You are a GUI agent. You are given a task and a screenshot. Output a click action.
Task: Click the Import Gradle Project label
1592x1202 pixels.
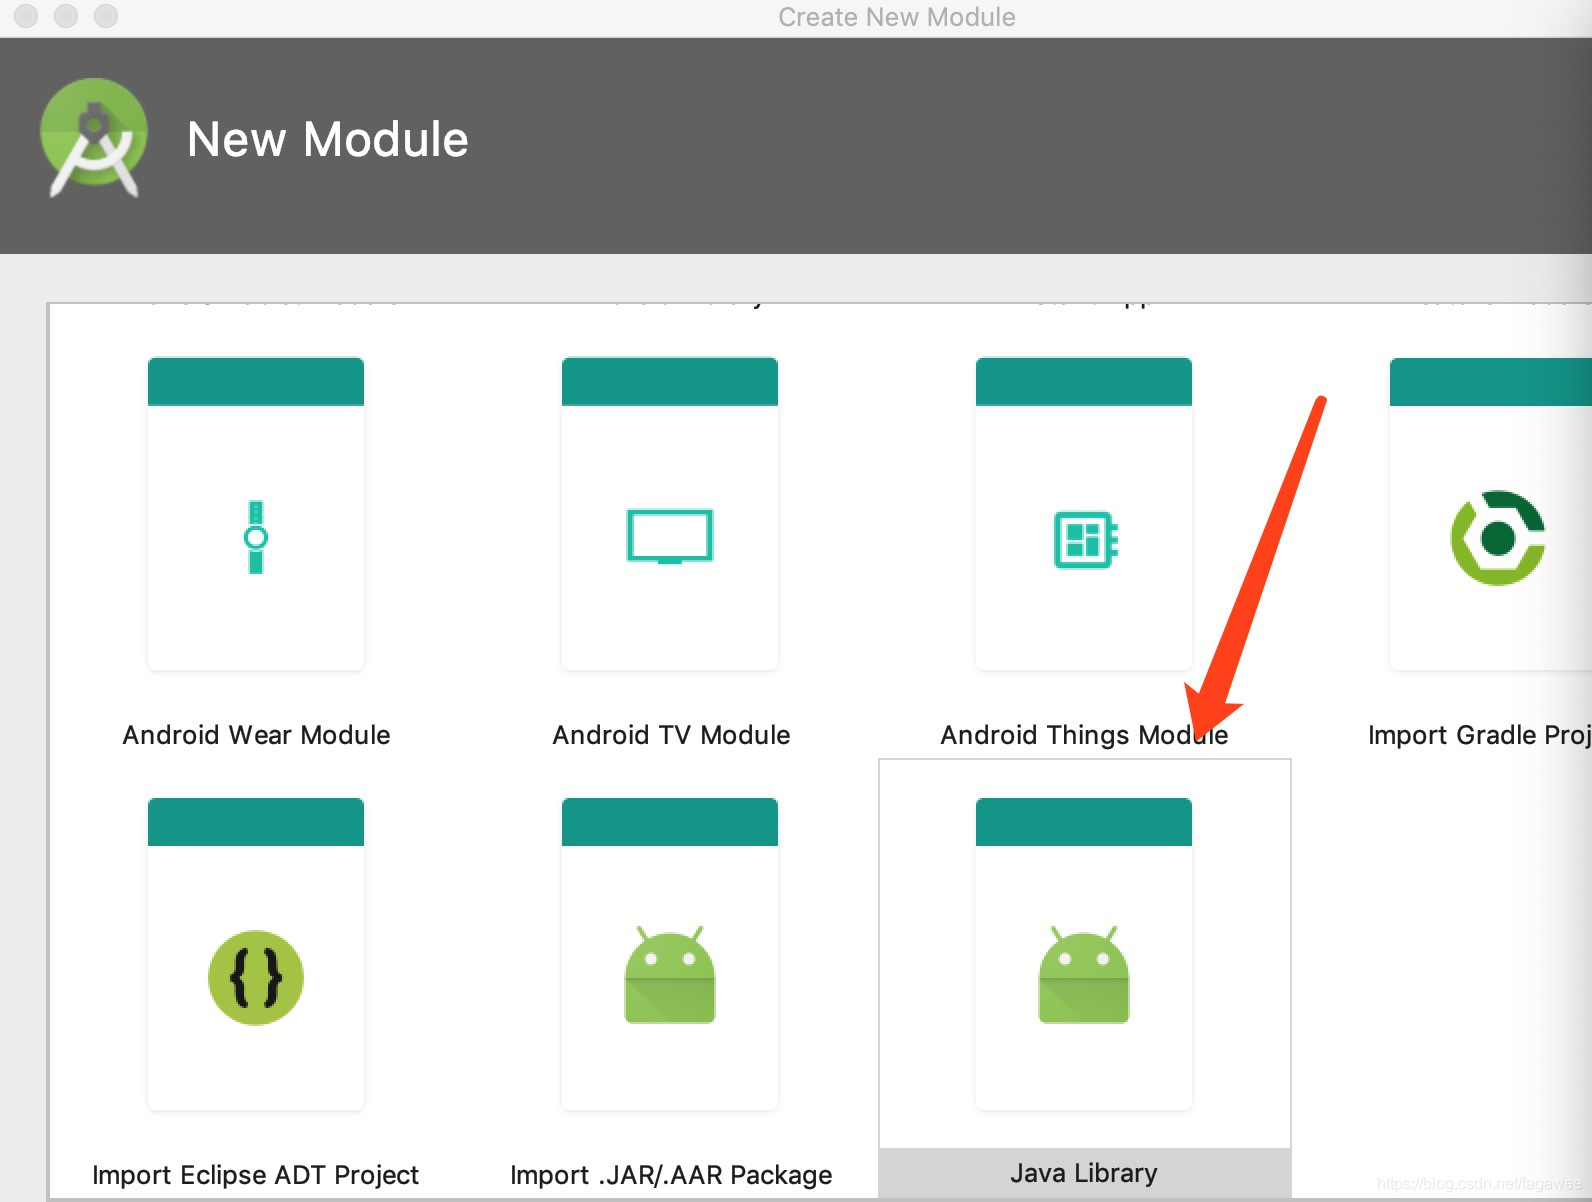tap(1479, 735)
